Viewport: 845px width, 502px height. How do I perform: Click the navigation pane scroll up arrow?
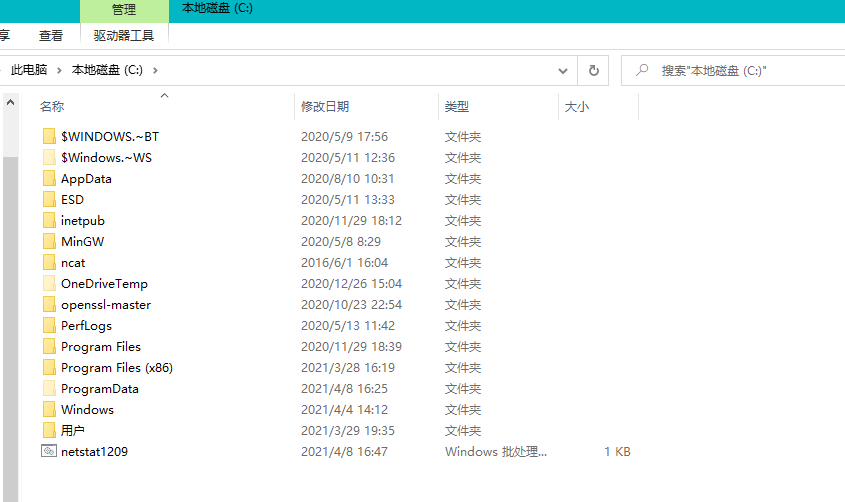[10, 102]
